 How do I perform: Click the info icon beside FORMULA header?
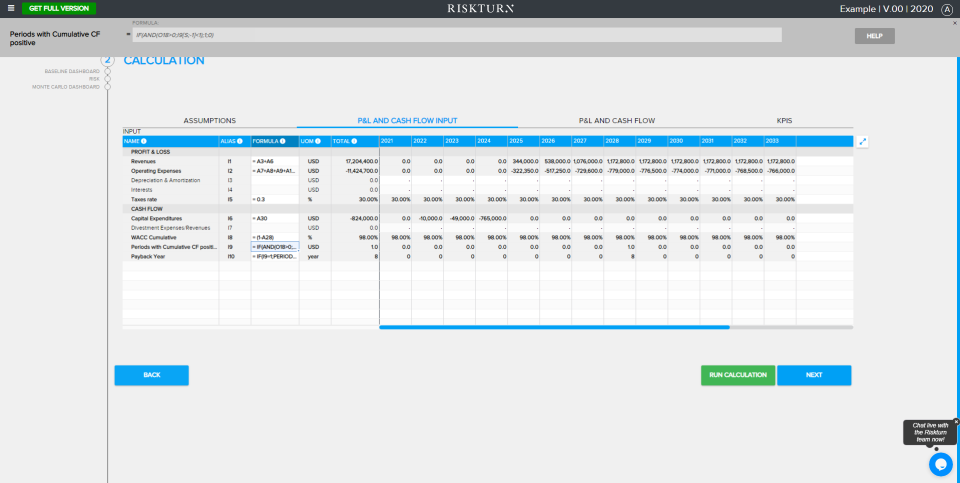pyautogui.click(x=283, y=141)
